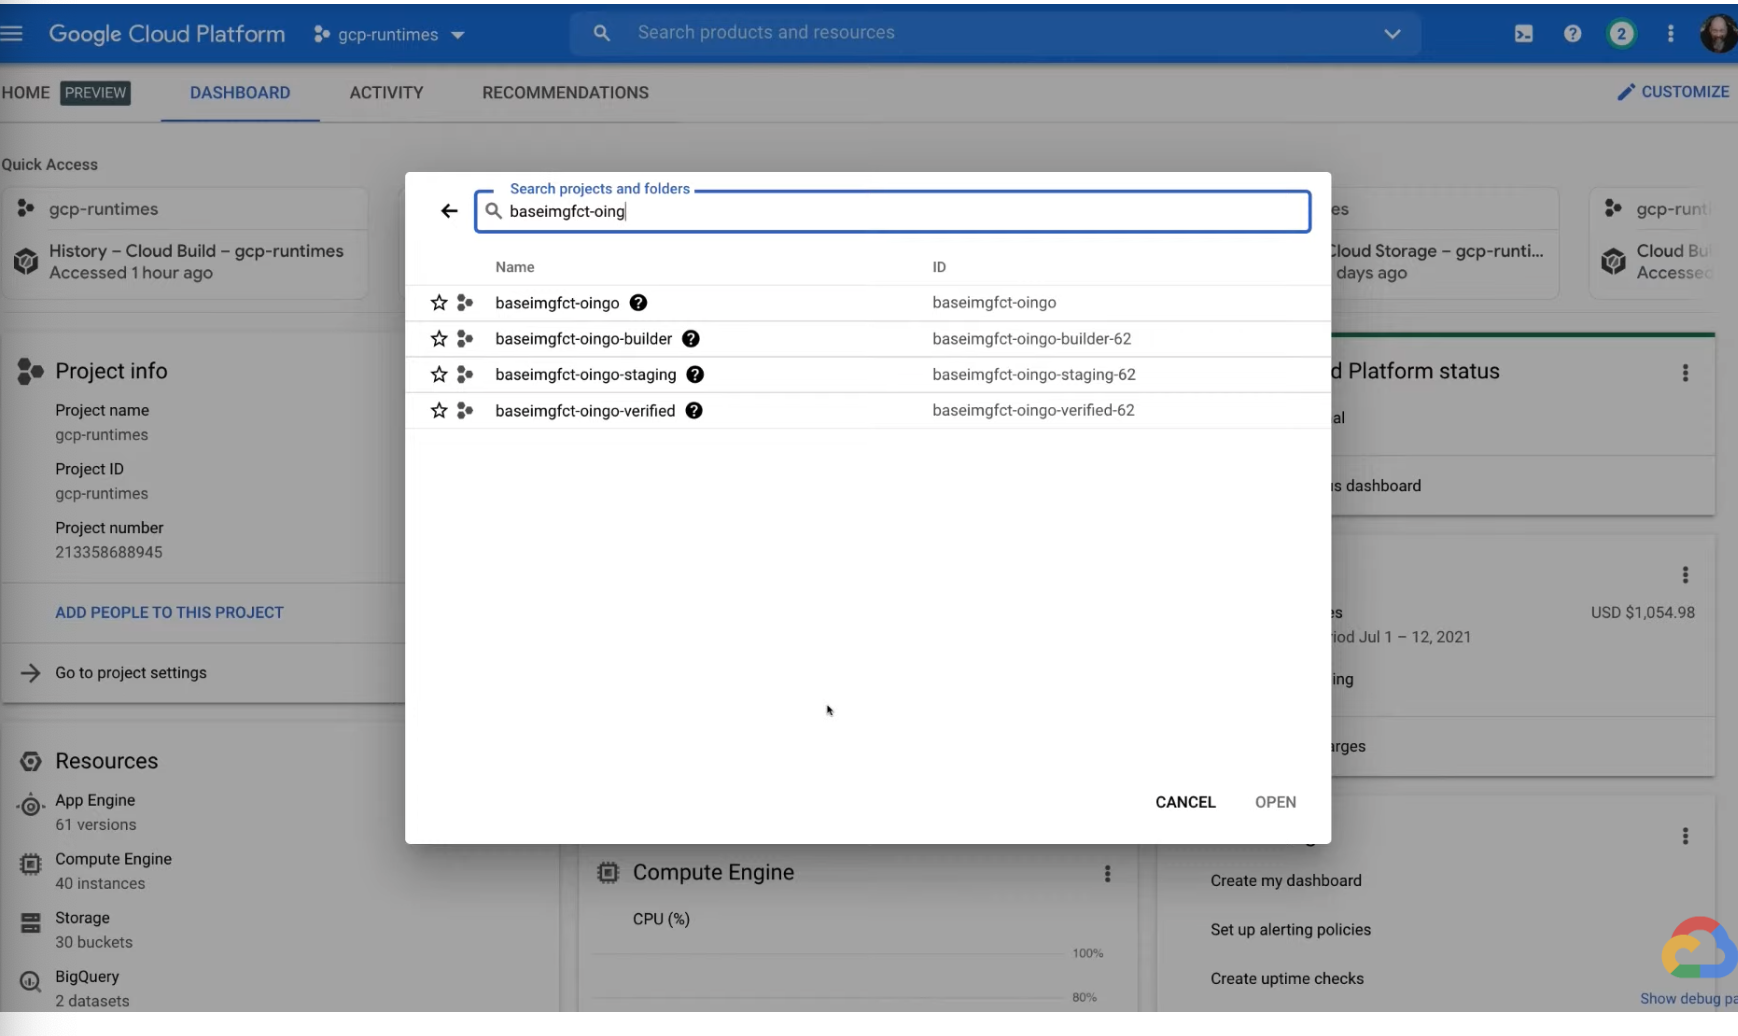
Task: Switch to the Dashboard tab
Action: coord(240,93)
